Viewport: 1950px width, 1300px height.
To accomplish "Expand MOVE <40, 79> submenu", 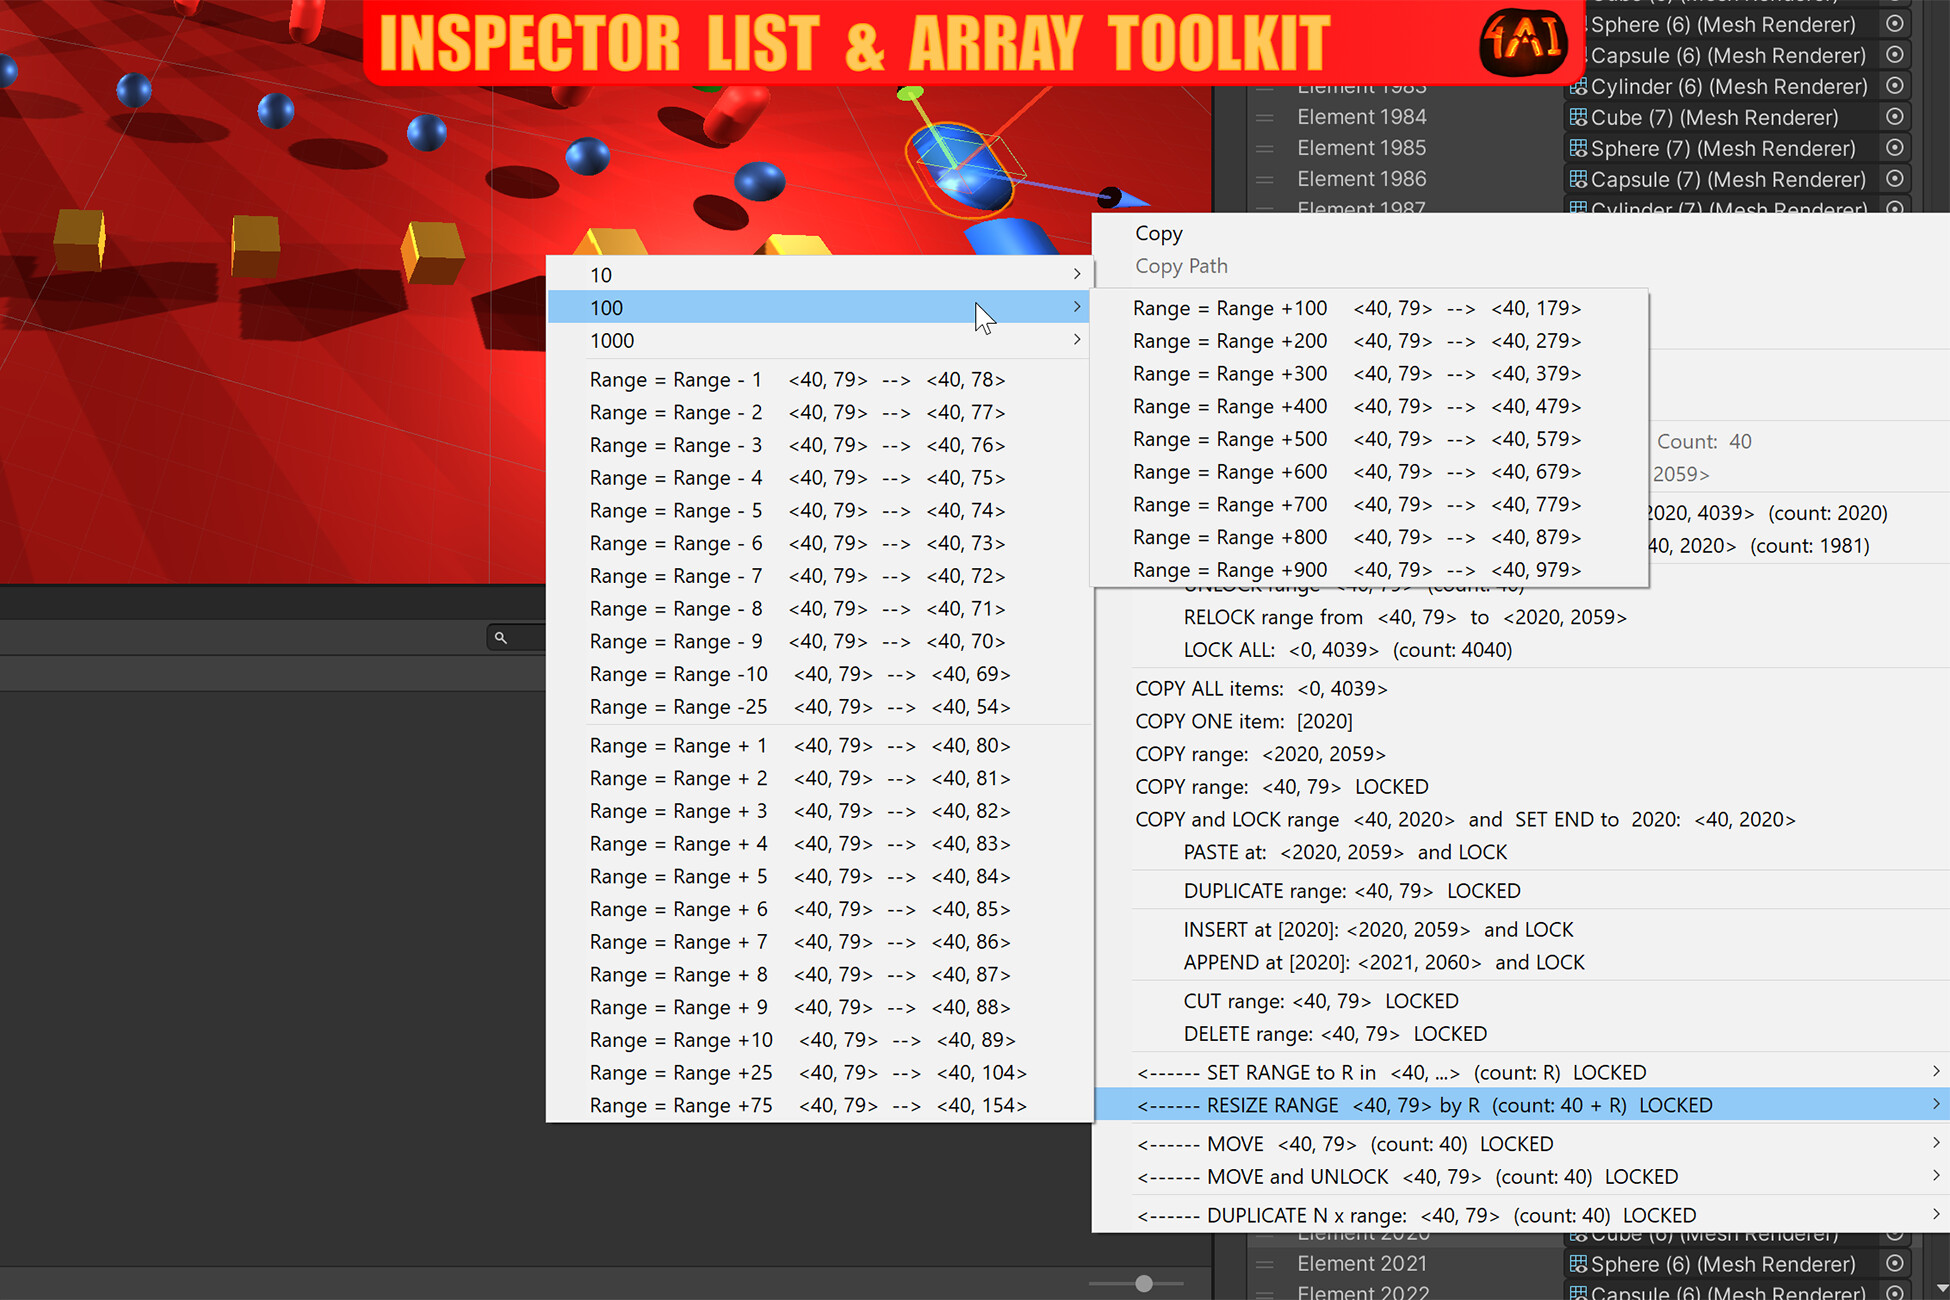I will pyautogui.click(x=1522, y=1143).
